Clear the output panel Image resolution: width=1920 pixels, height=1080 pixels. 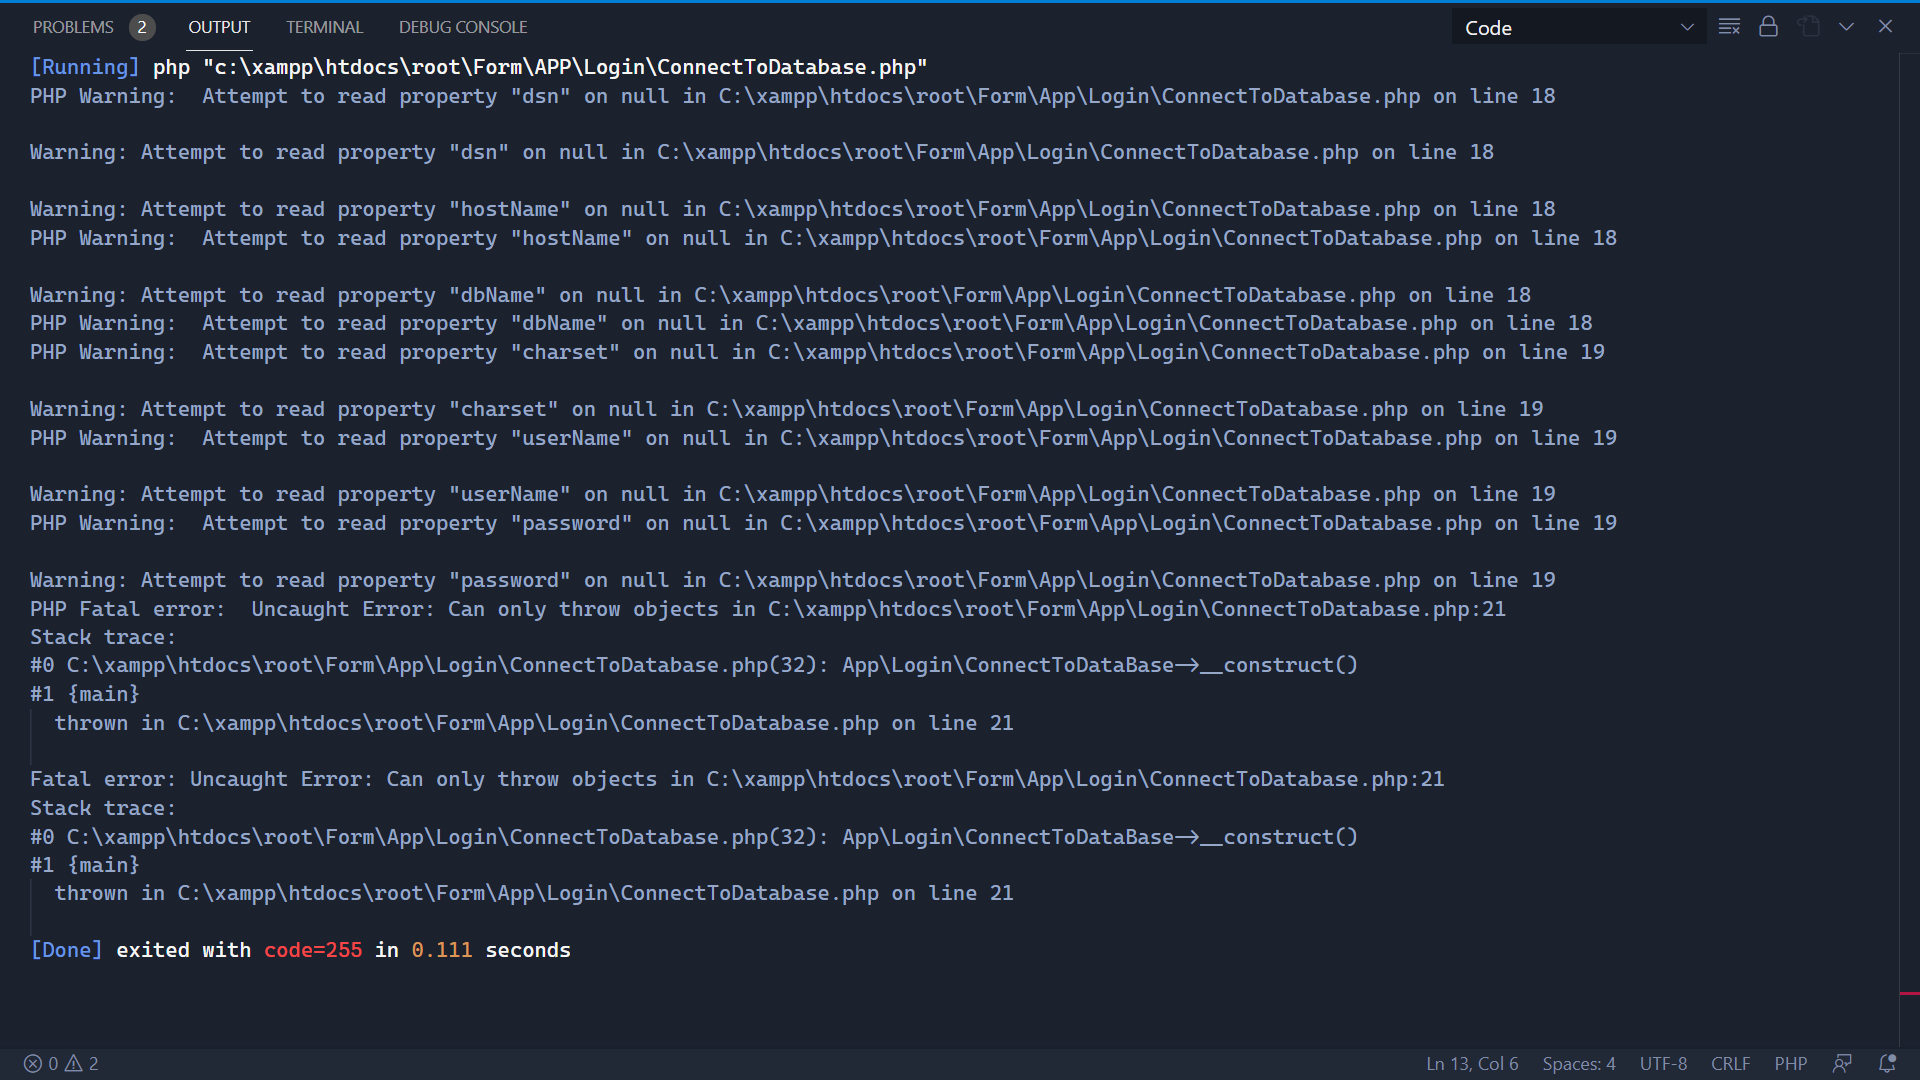(1729, 27)
